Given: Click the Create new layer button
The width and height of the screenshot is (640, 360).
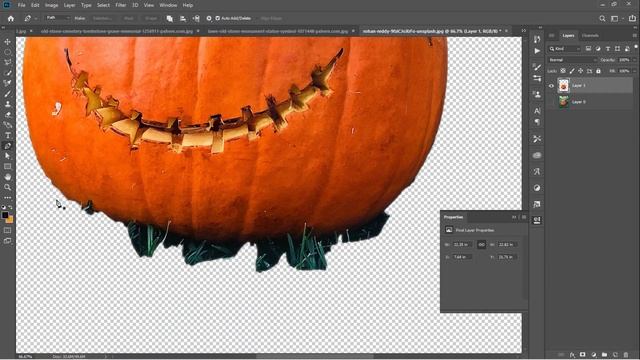Looking at the screenshot, I should [615, 355].
